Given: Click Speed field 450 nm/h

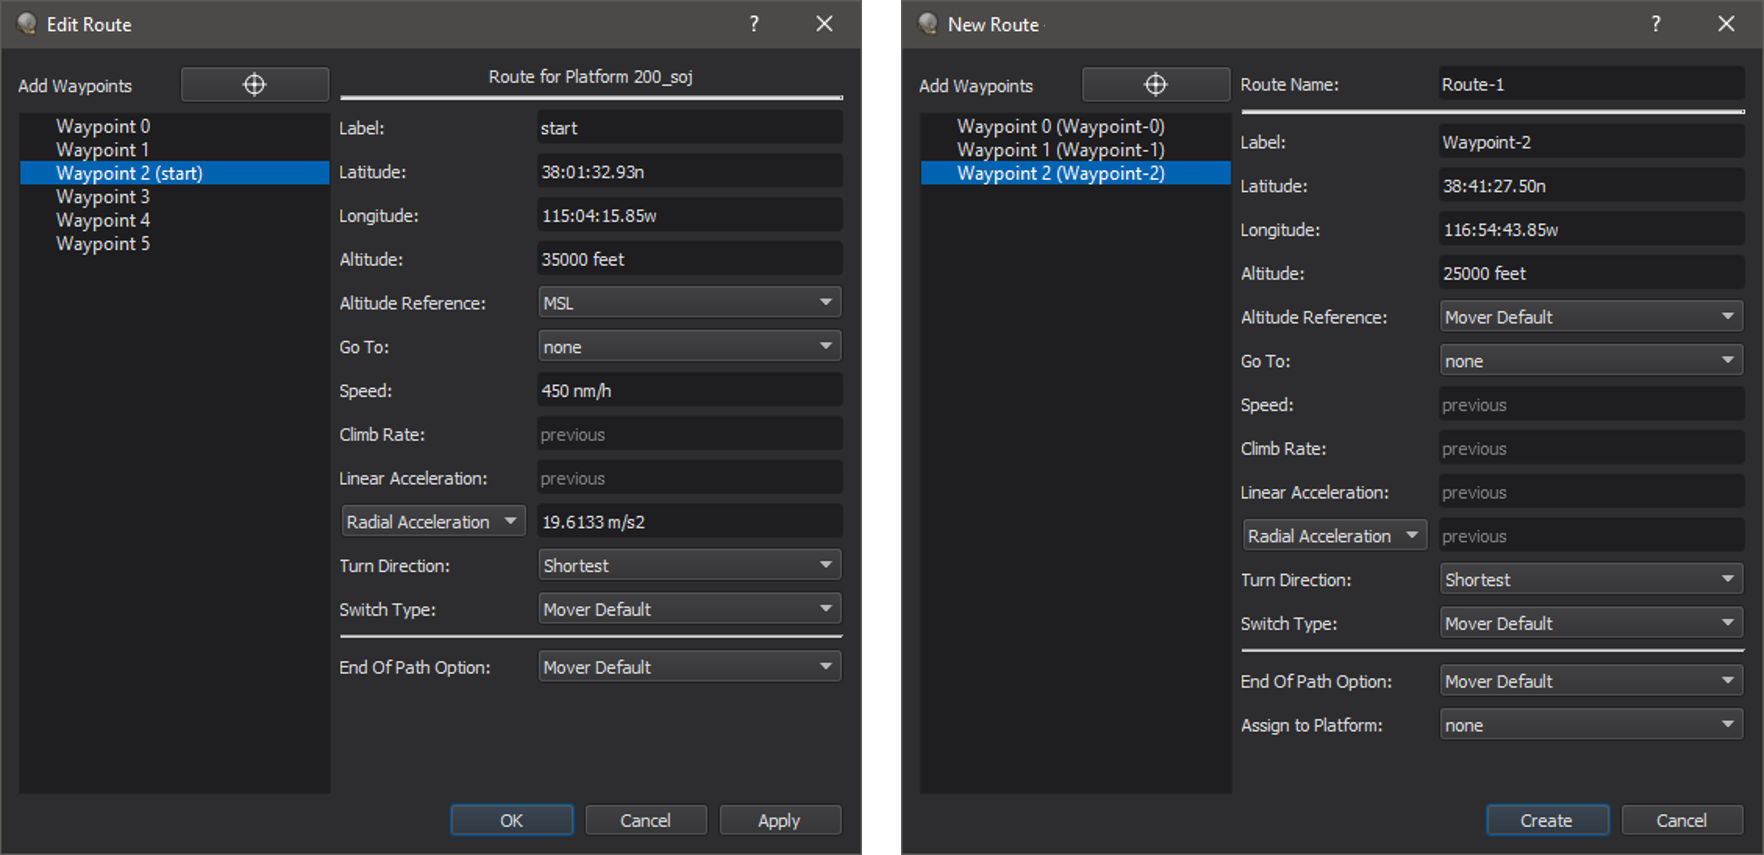Looking at the screenshot, I should 690,391.
